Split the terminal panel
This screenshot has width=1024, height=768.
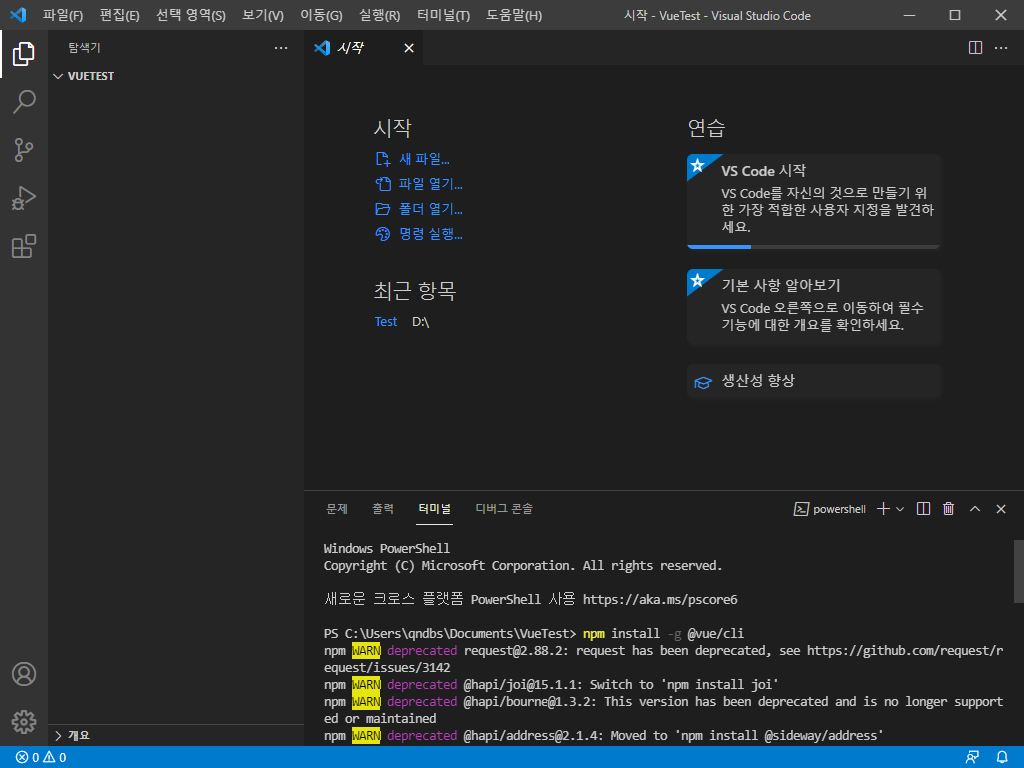click(x=923, y=509)
